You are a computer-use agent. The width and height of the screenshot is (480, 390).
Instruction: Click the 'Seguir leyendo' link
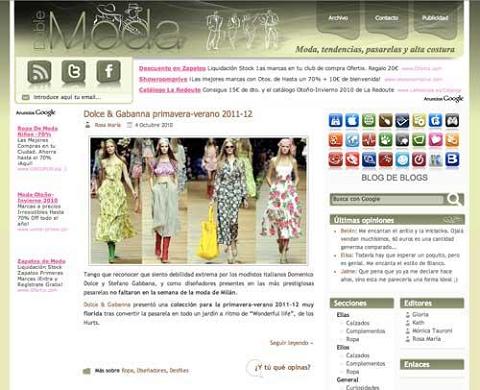click(x=291, y=343)
